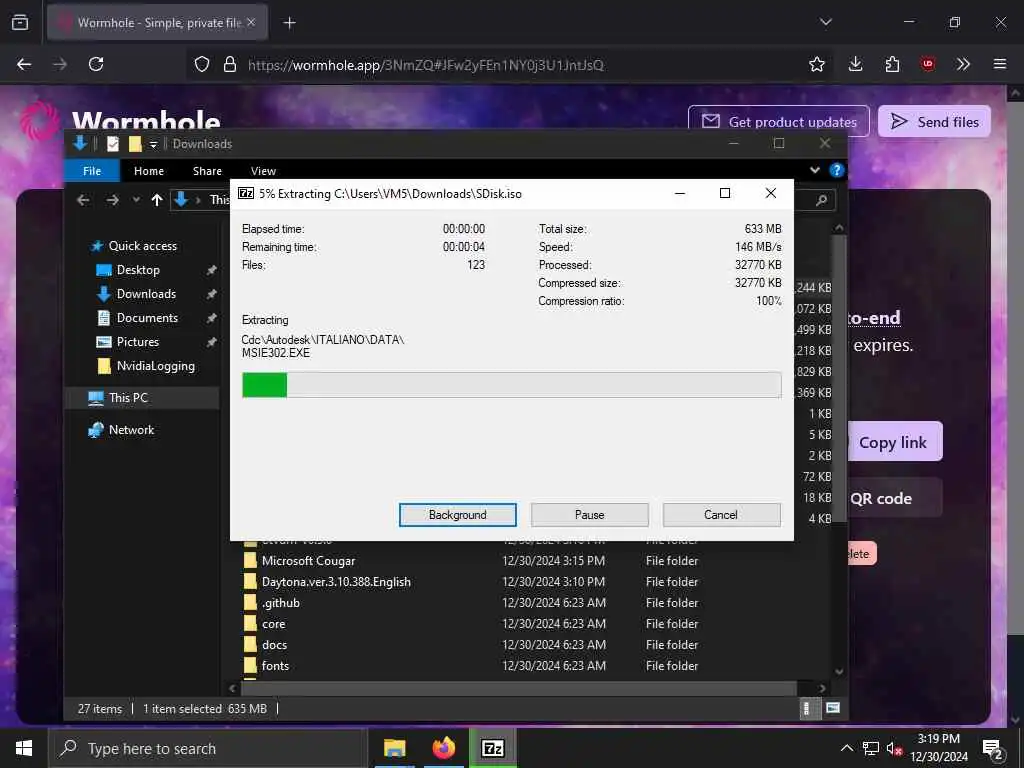Click site security padlock icon
Viewport: 1024px width, 768px height.
[229, 64]
